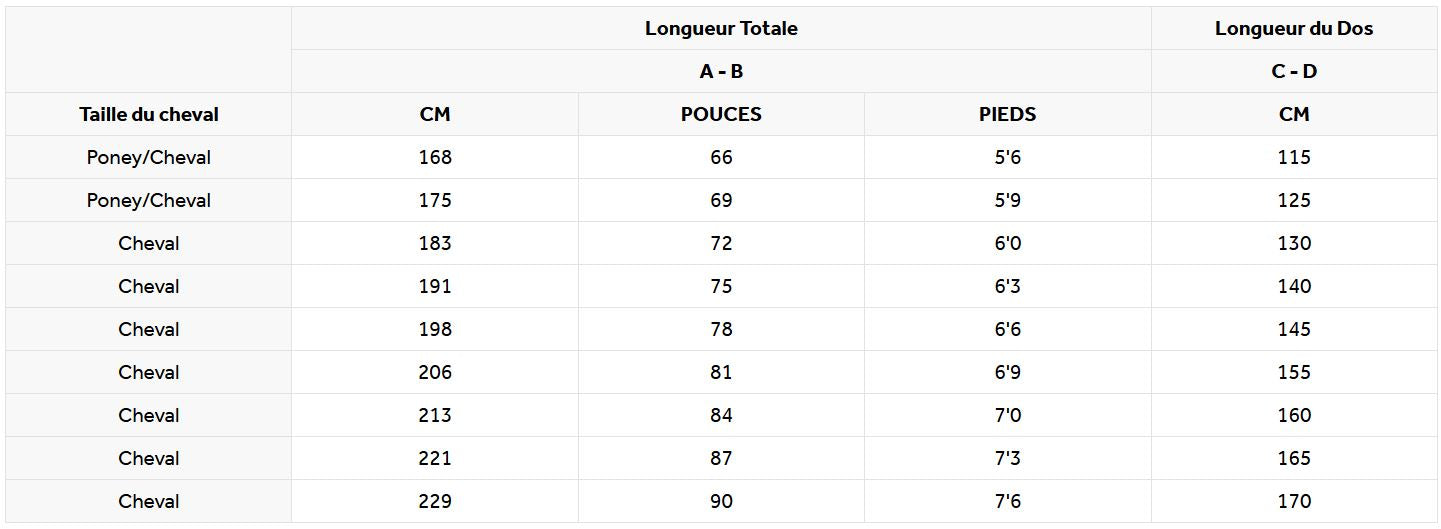
Task: Select the 6'0 feet value
Action: [x=1007, y=243]
